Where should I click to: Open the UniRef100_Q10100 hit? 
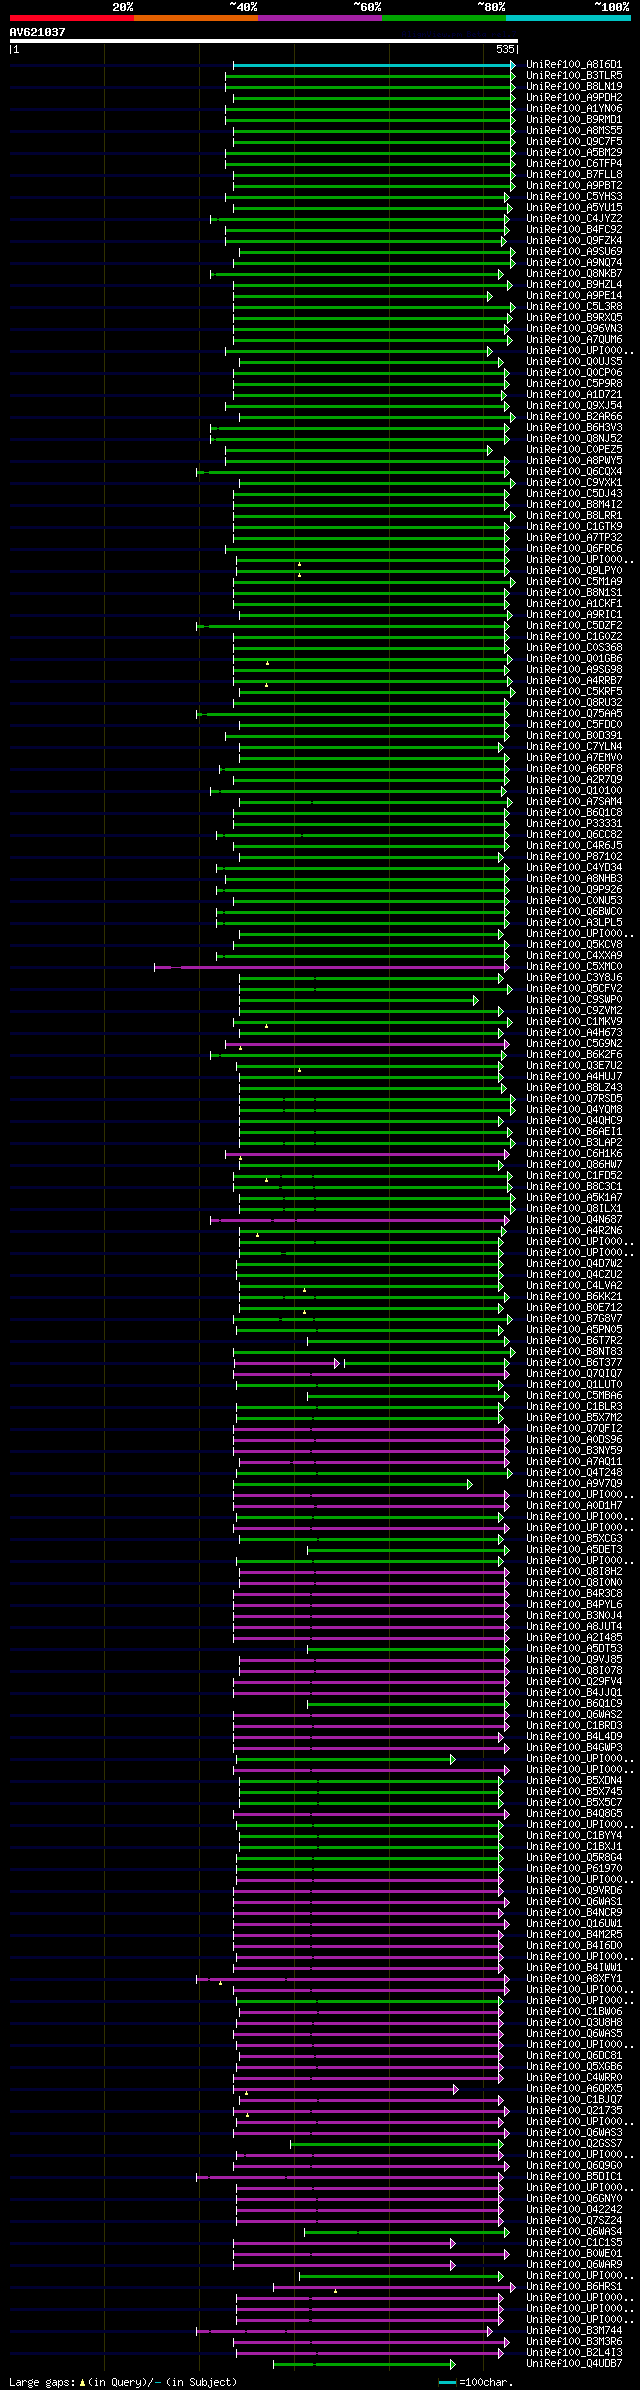click(574, 791)
